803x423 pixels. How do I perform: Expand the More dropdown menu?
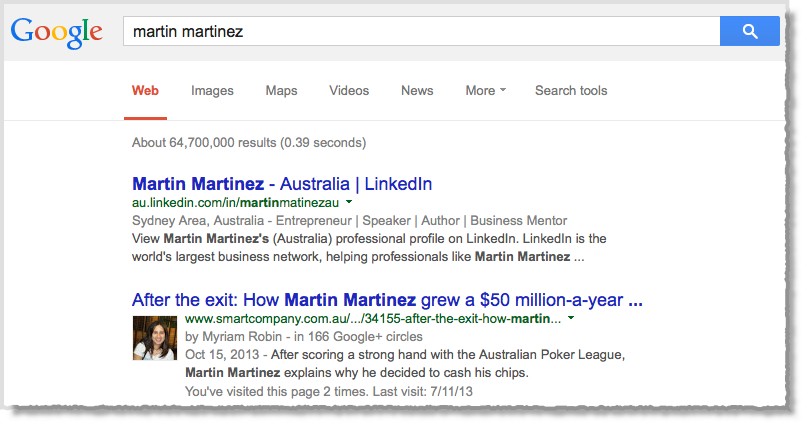[x=485, y=91]
